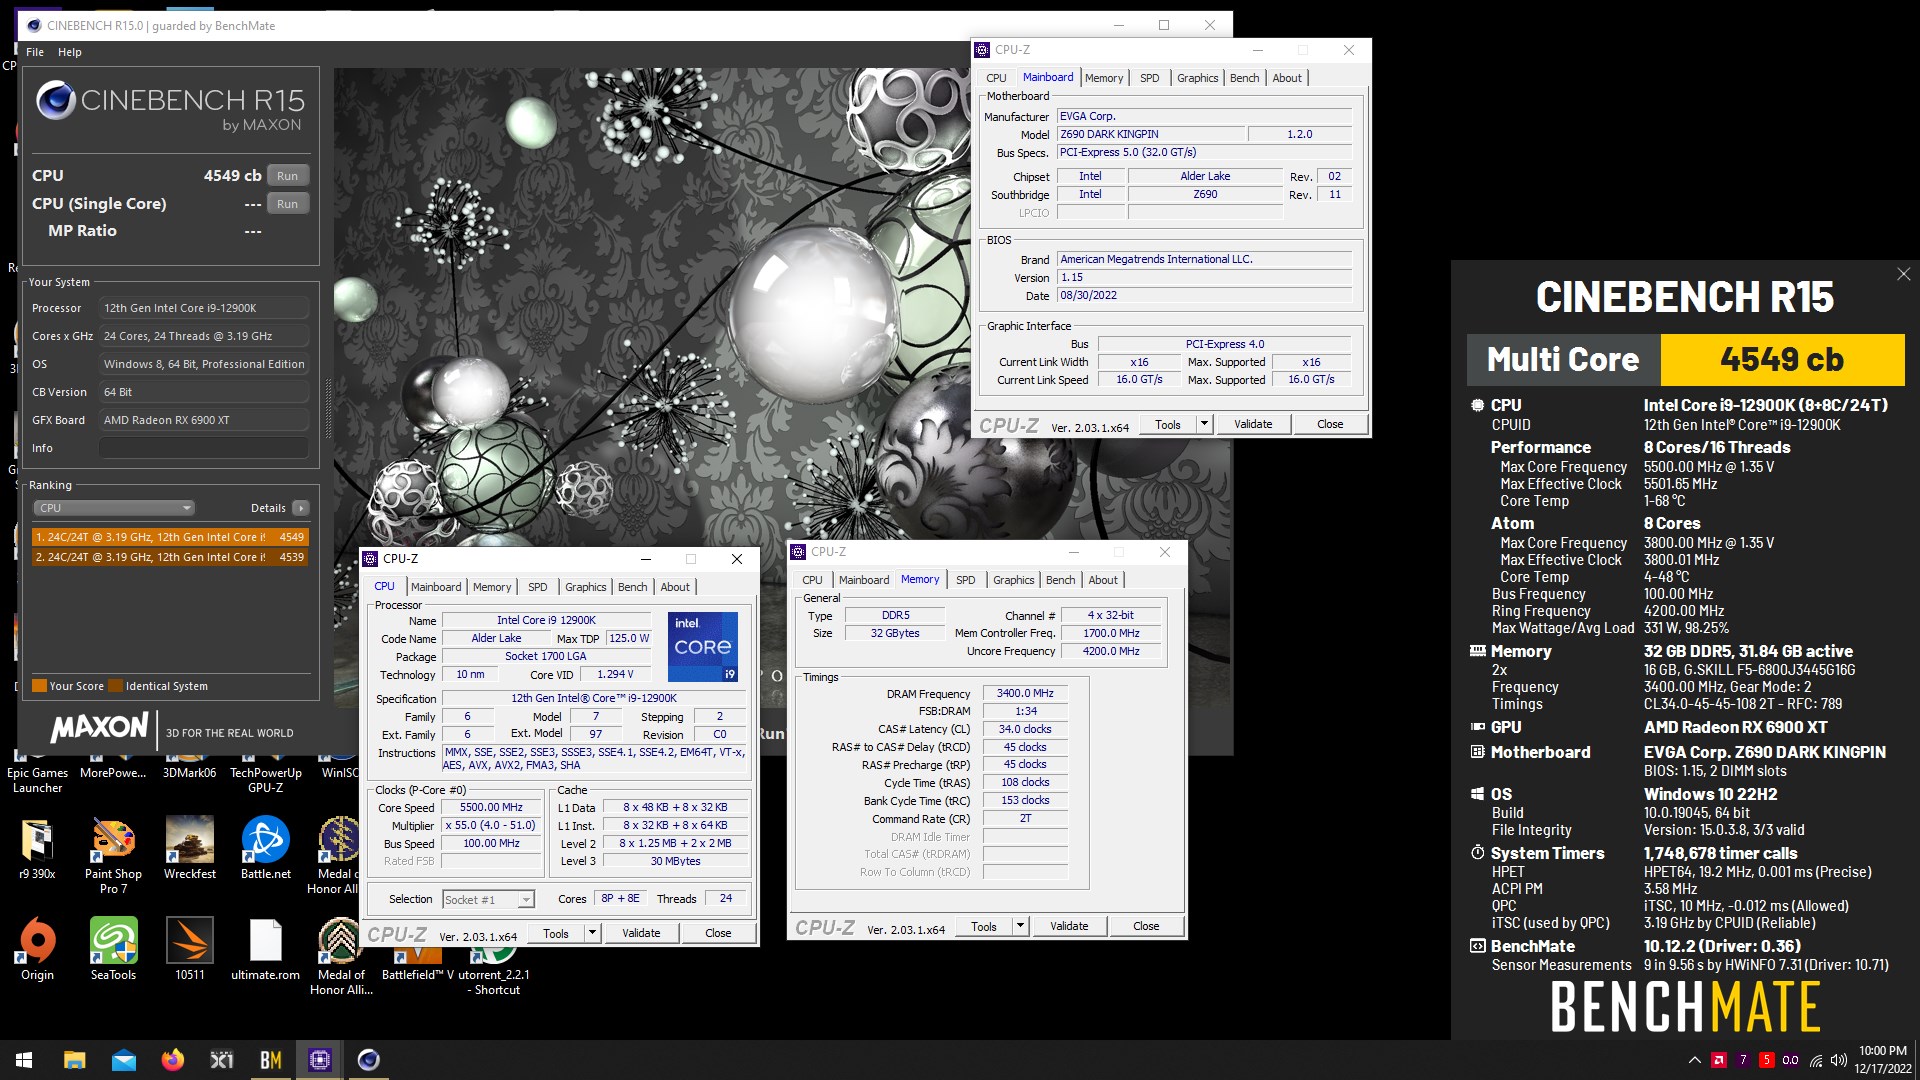This screenshot has height=1080, width=1920.
Task: Switch to Bench tab in CPU-Z CPU window
Action: coord(633,587)
